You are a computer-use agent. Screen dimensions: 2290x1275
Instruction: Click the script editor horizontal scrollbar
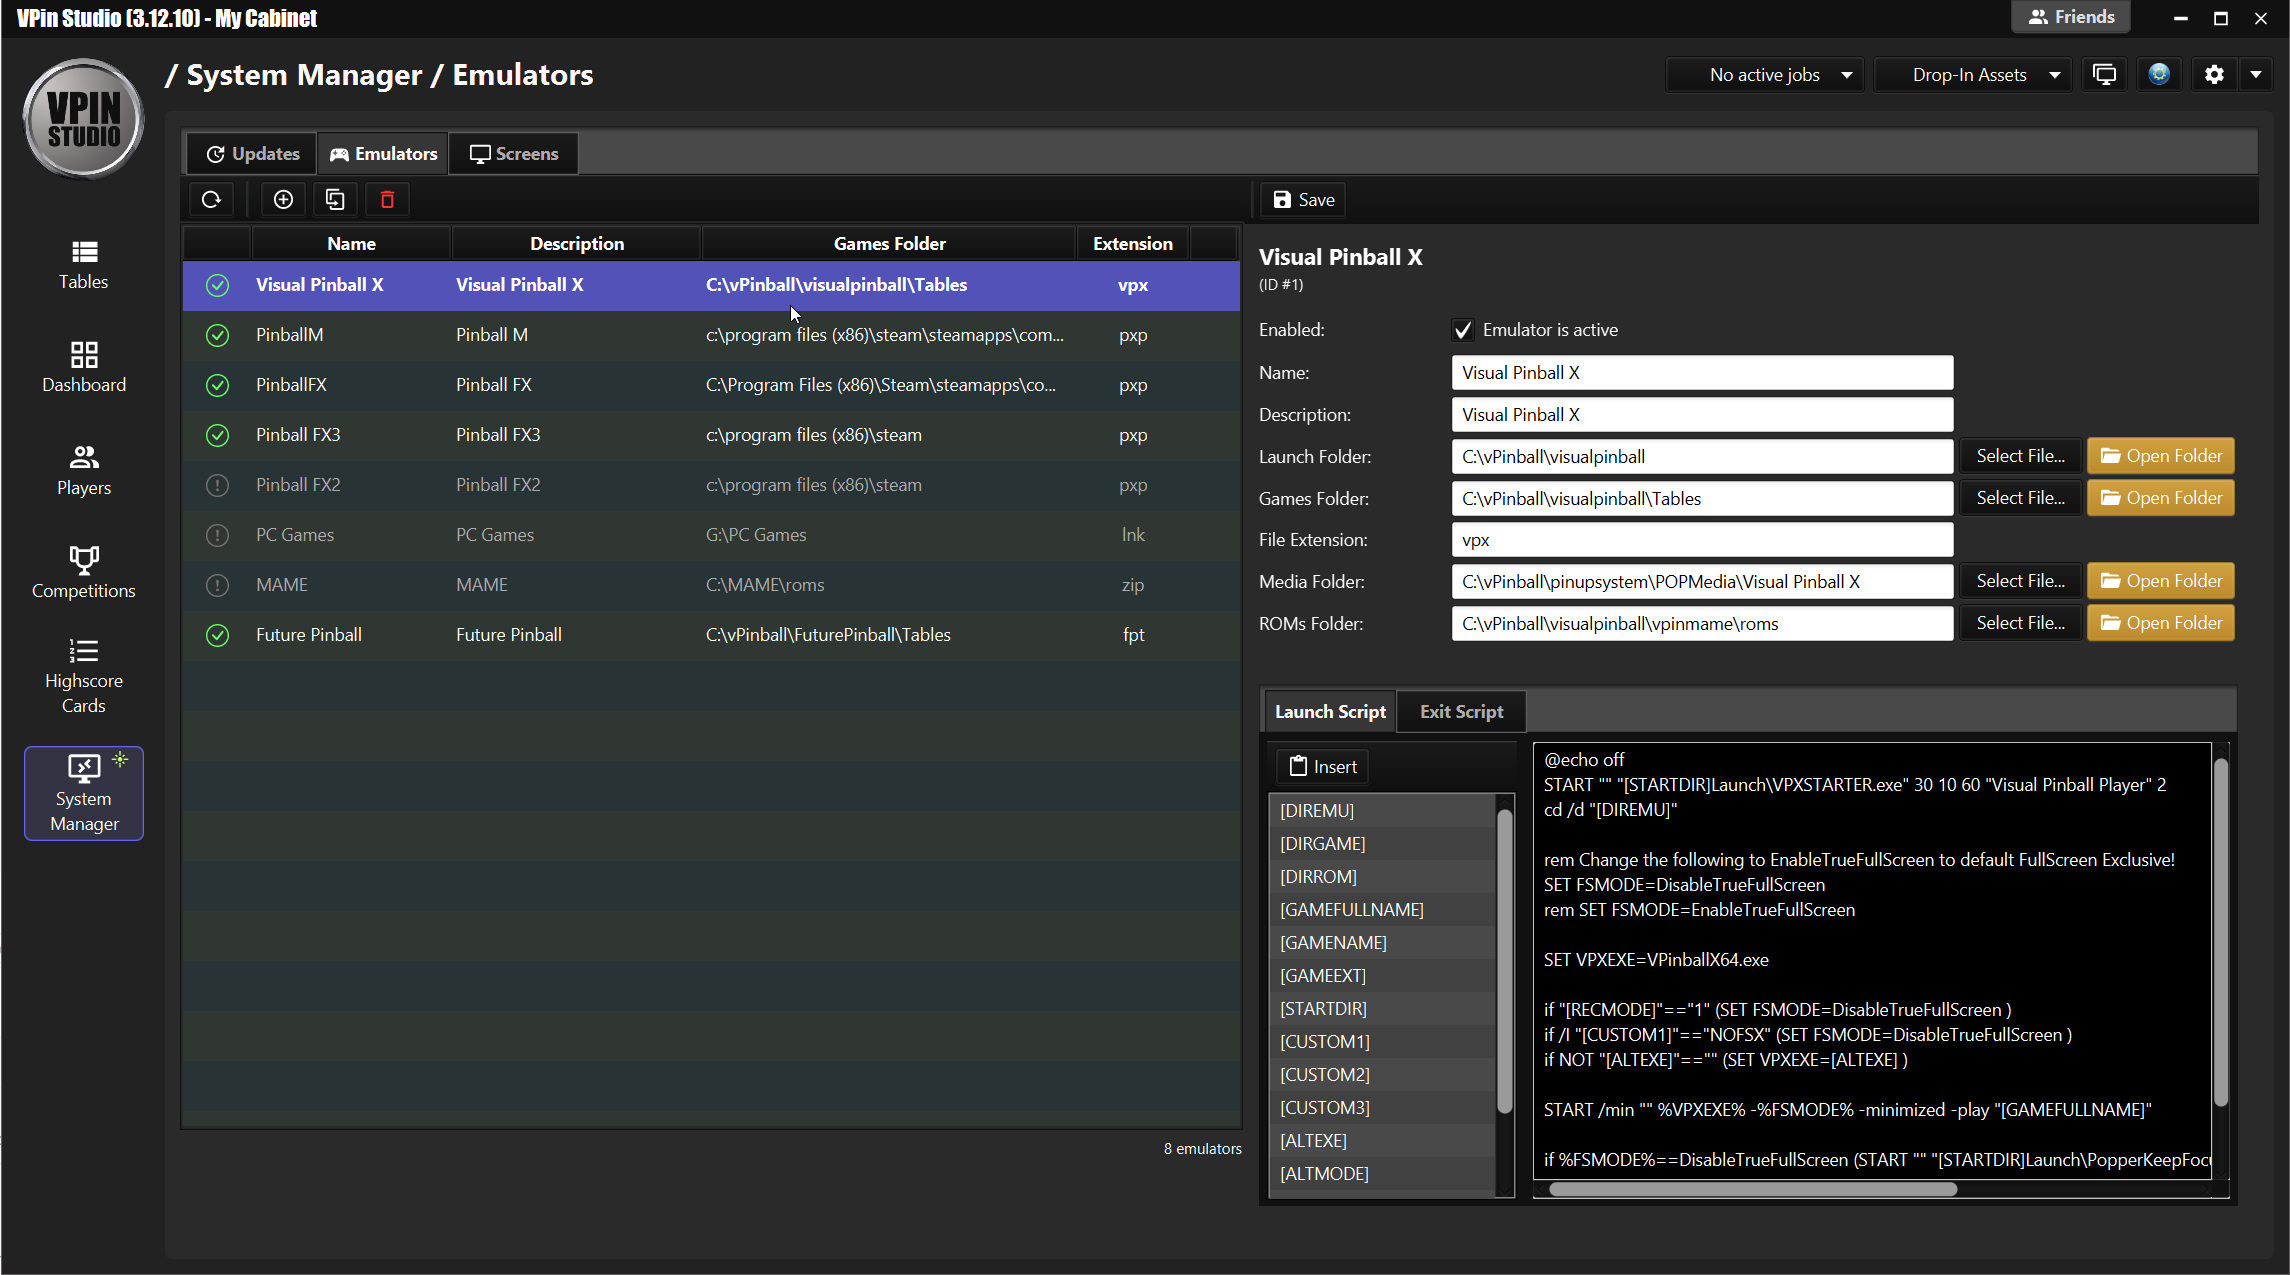(1752, 1189)
